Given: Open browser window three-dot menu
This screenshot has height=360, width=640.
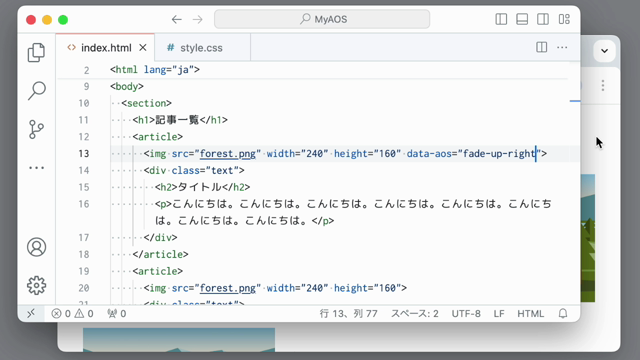Looking at the screenshot, I should tap(603, 85).
